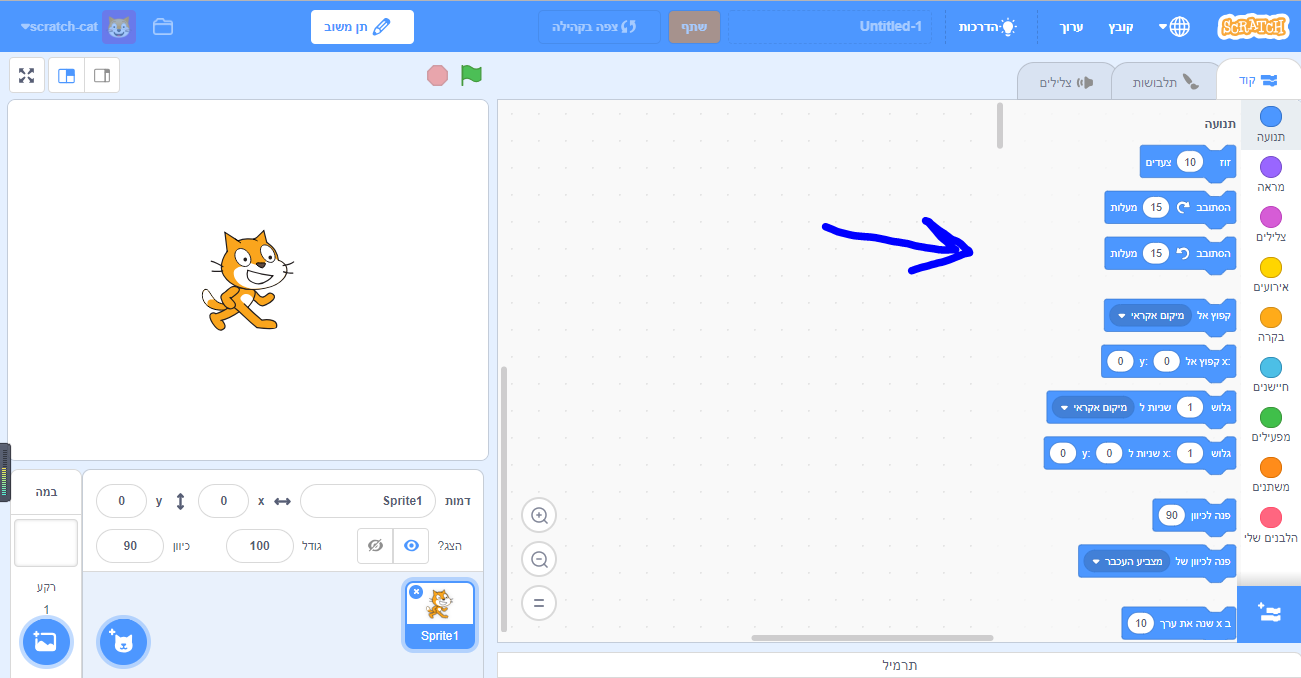The image size is (1301, 678).
Task: Click the Add Sprite cat icon
Action: (122, 642)
